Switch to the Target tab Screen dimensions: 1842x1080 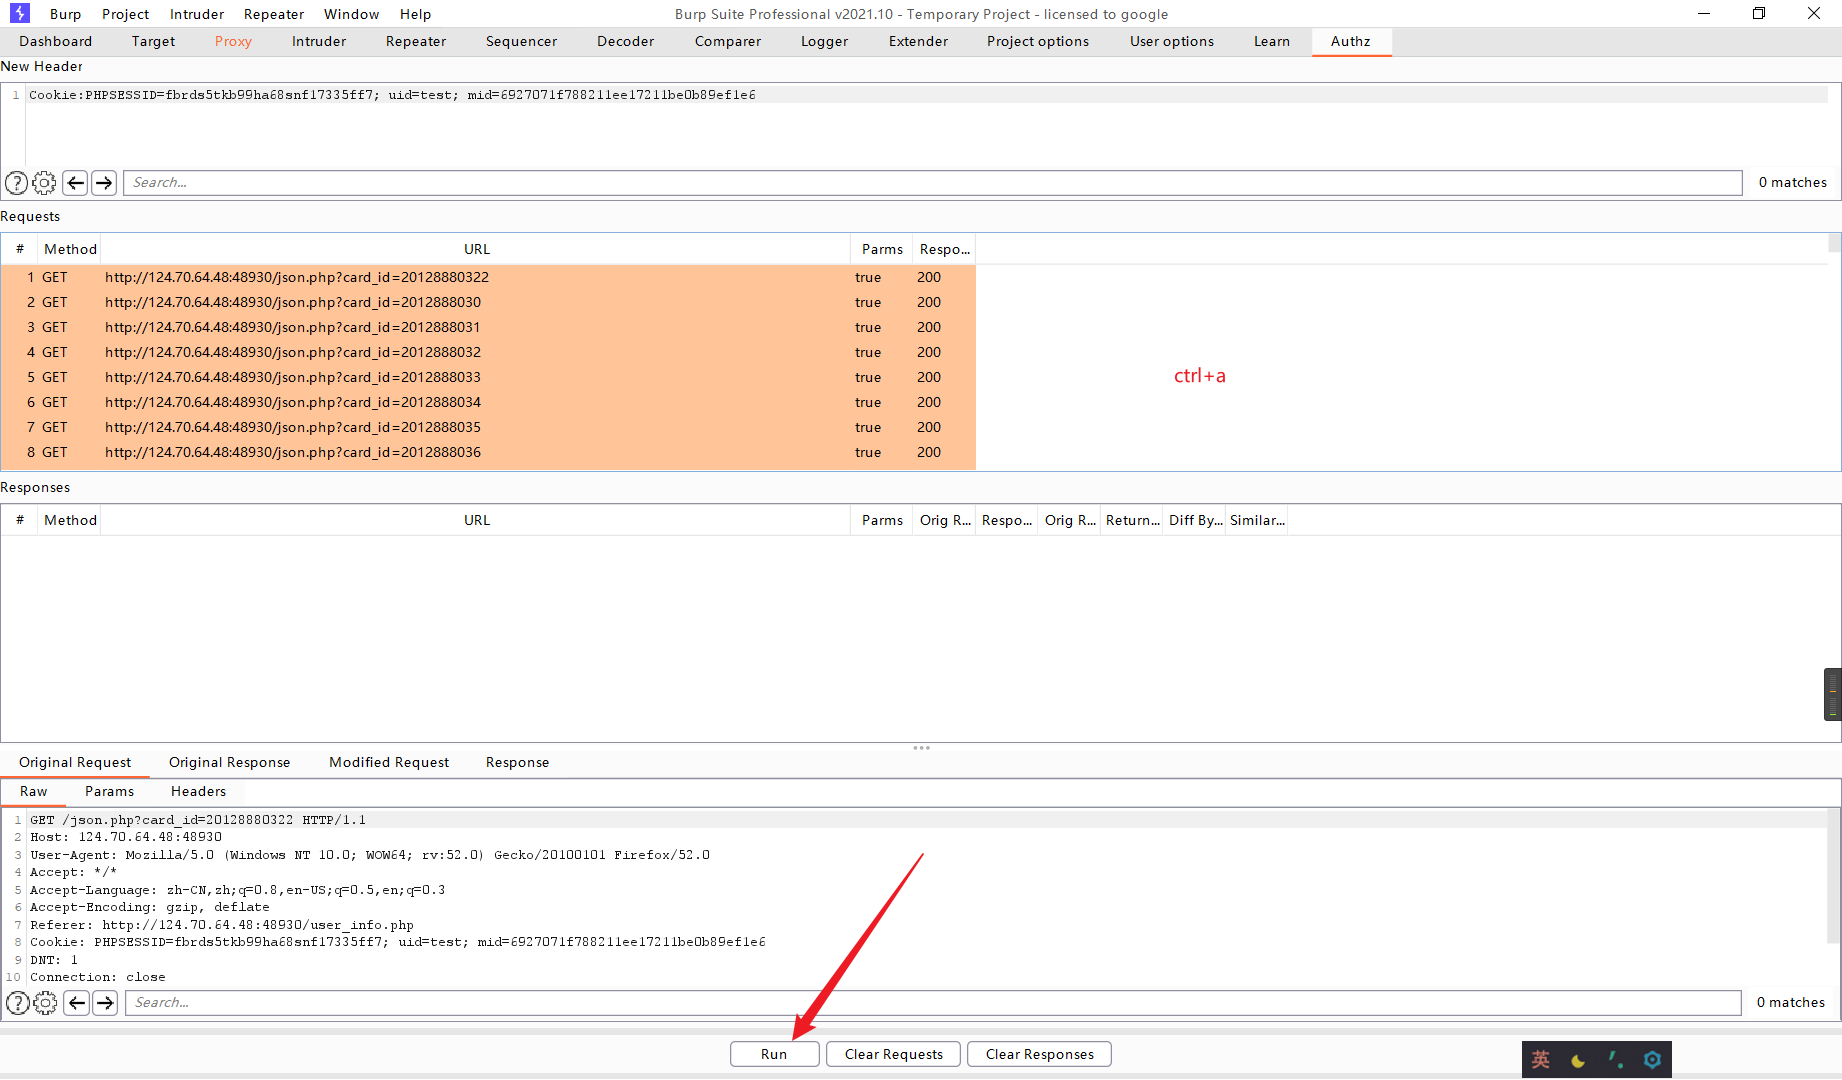(x=153, y=41)
